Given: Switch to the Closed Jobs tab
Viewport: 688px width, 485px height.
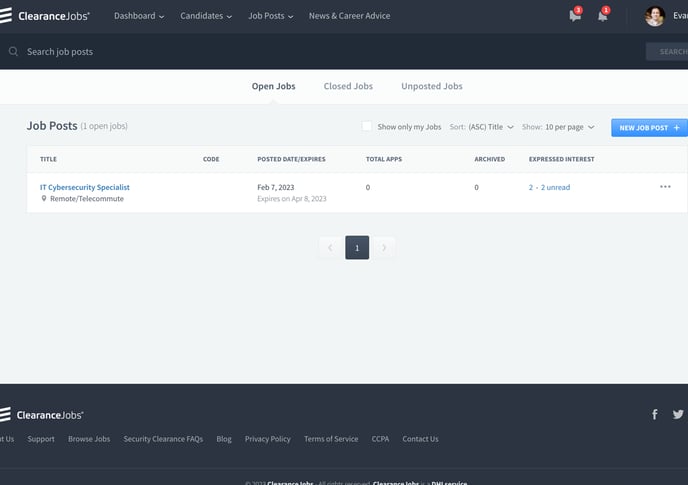Looking at the screenshot, I should [x=348, y=86].
